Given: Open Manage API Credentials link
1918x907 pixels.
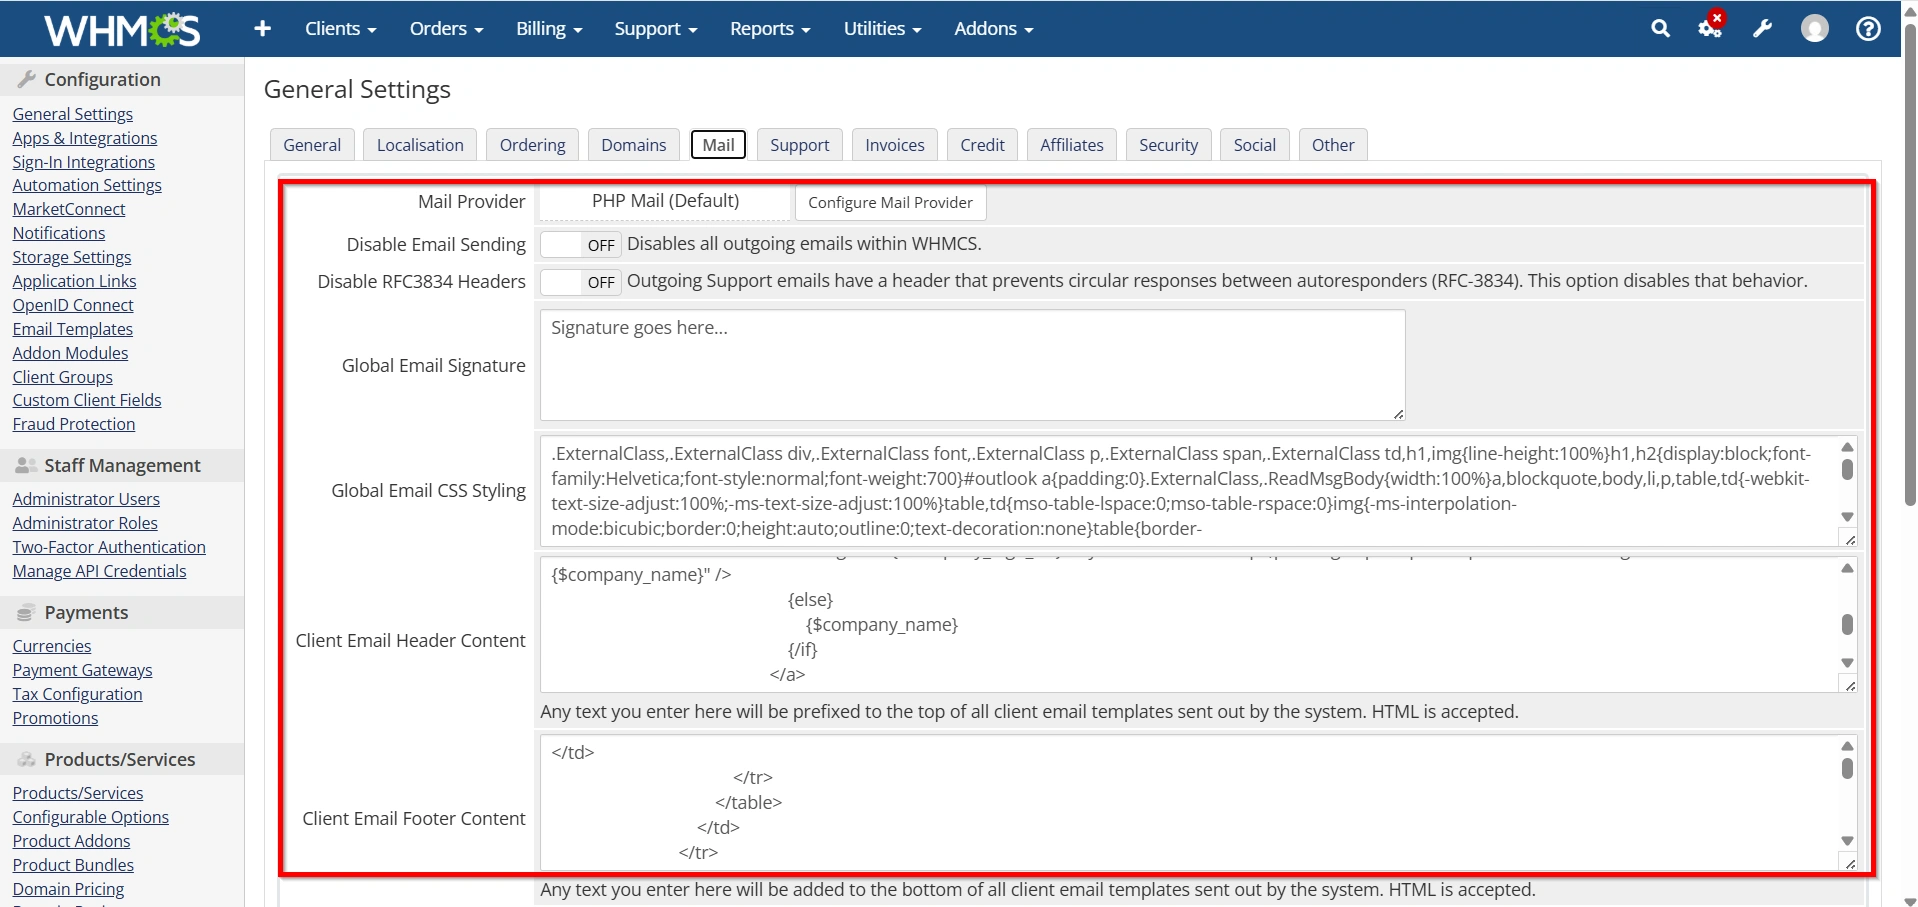Looking at the screenshot, I should (x=100, y=571).
